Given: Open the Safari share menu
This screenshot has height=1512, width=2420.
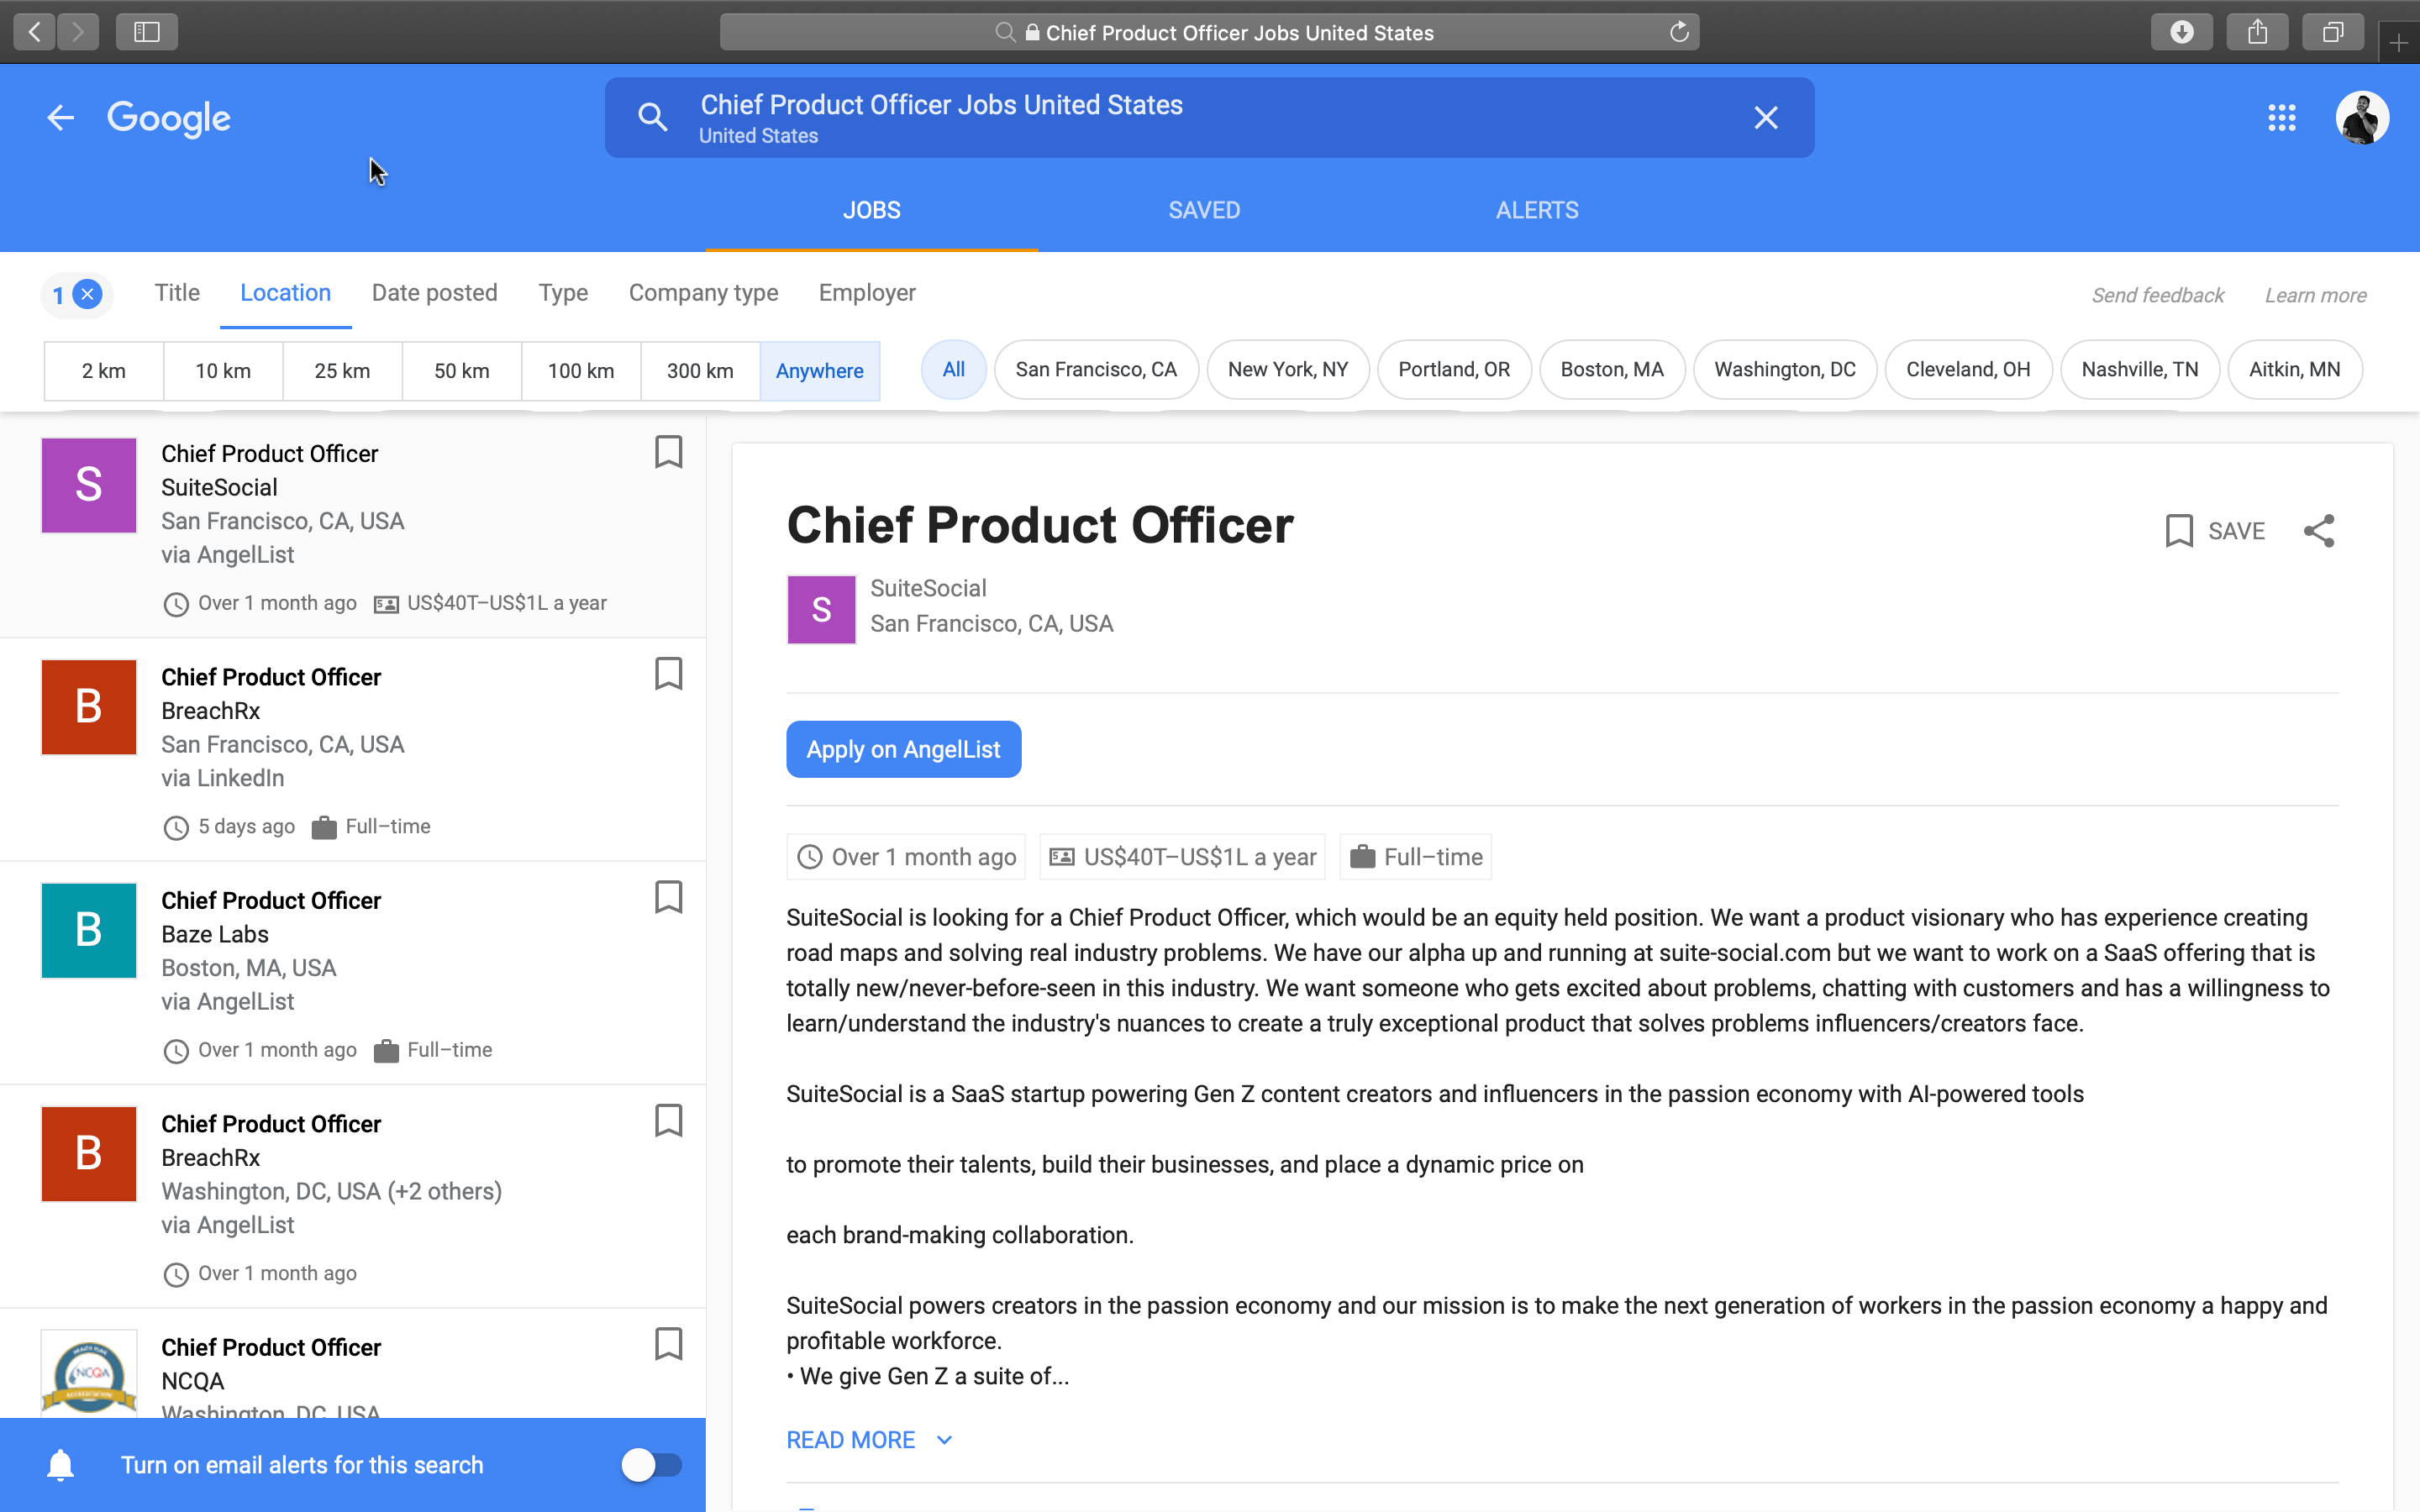Looking at the screenshot, I should click(2258, 32).
